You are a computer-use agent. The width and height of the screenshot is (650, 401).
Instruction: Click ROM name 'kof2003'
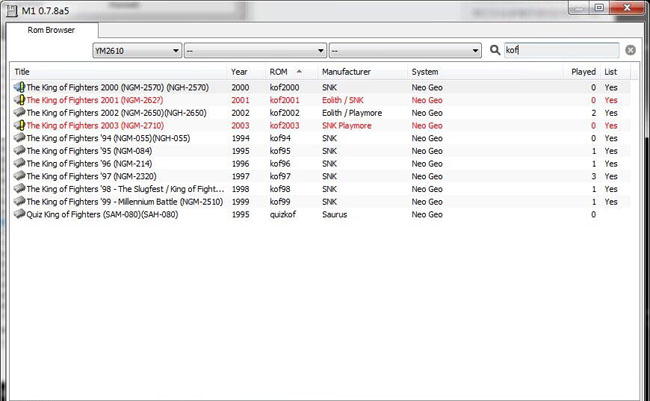coord(284,125)
